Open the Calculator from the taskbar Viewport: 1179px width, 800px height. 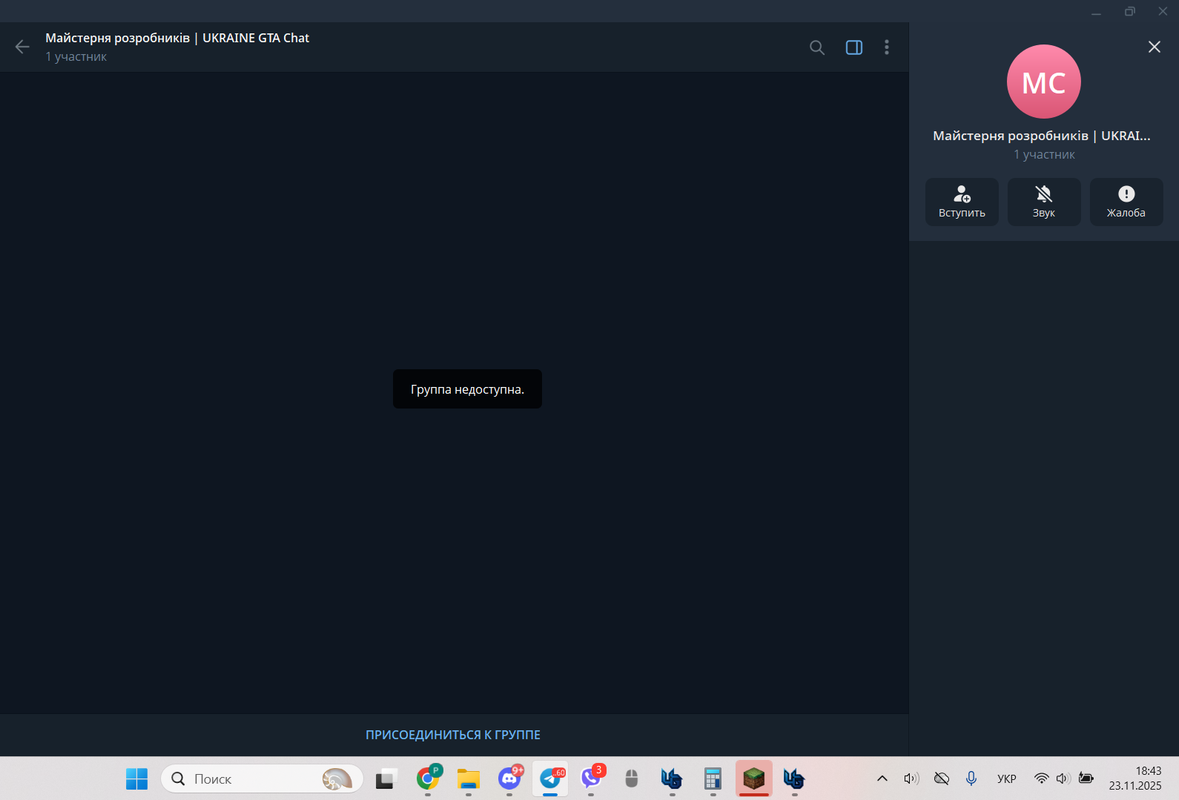[713, 778]
